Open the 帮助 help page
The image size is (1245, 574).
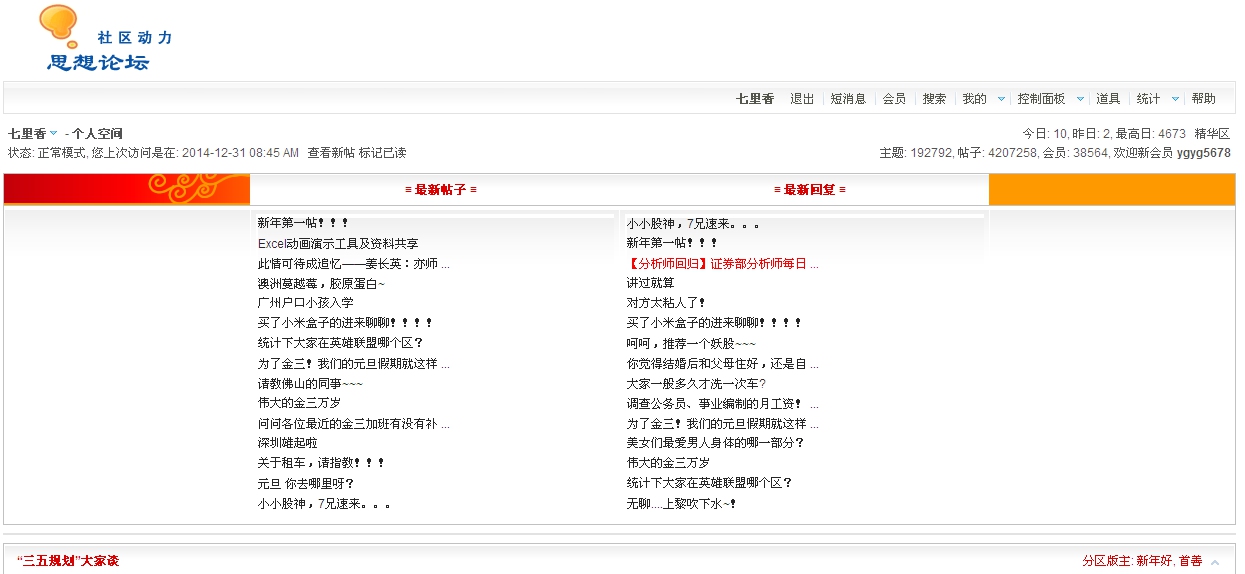pos(1204,99)
